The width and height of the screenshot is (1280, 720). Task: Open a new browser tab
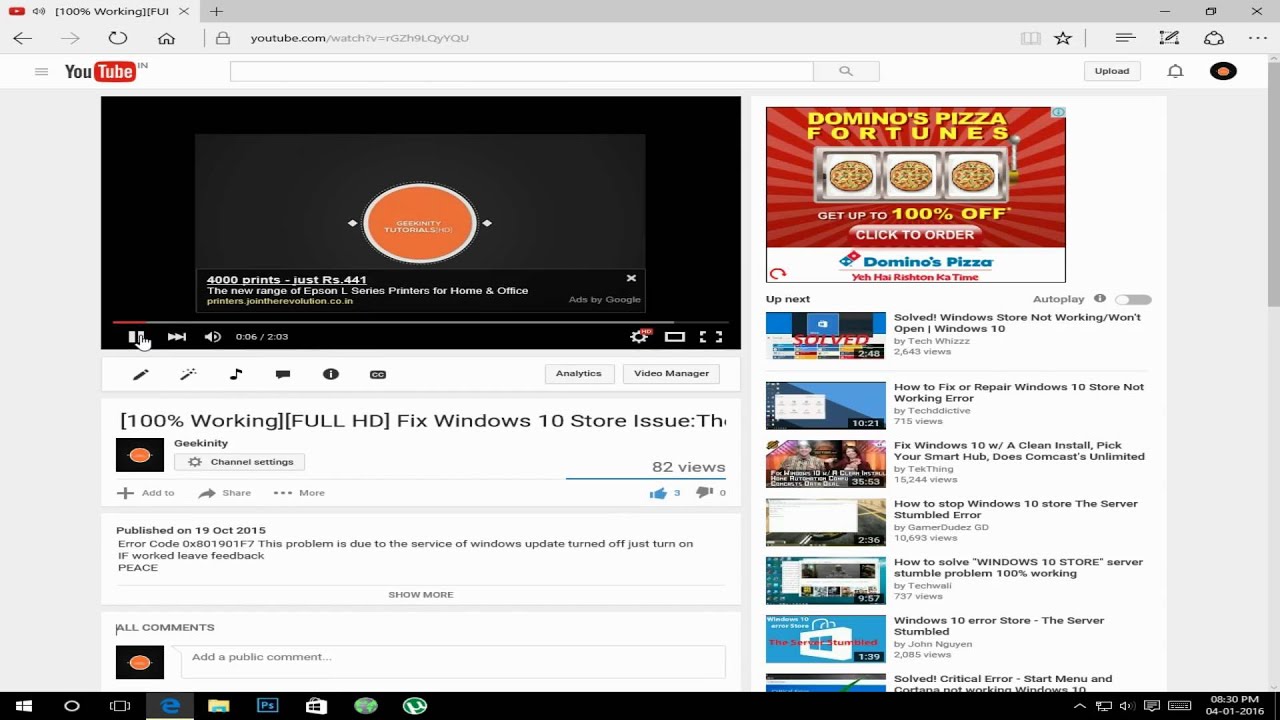(216, 11)
